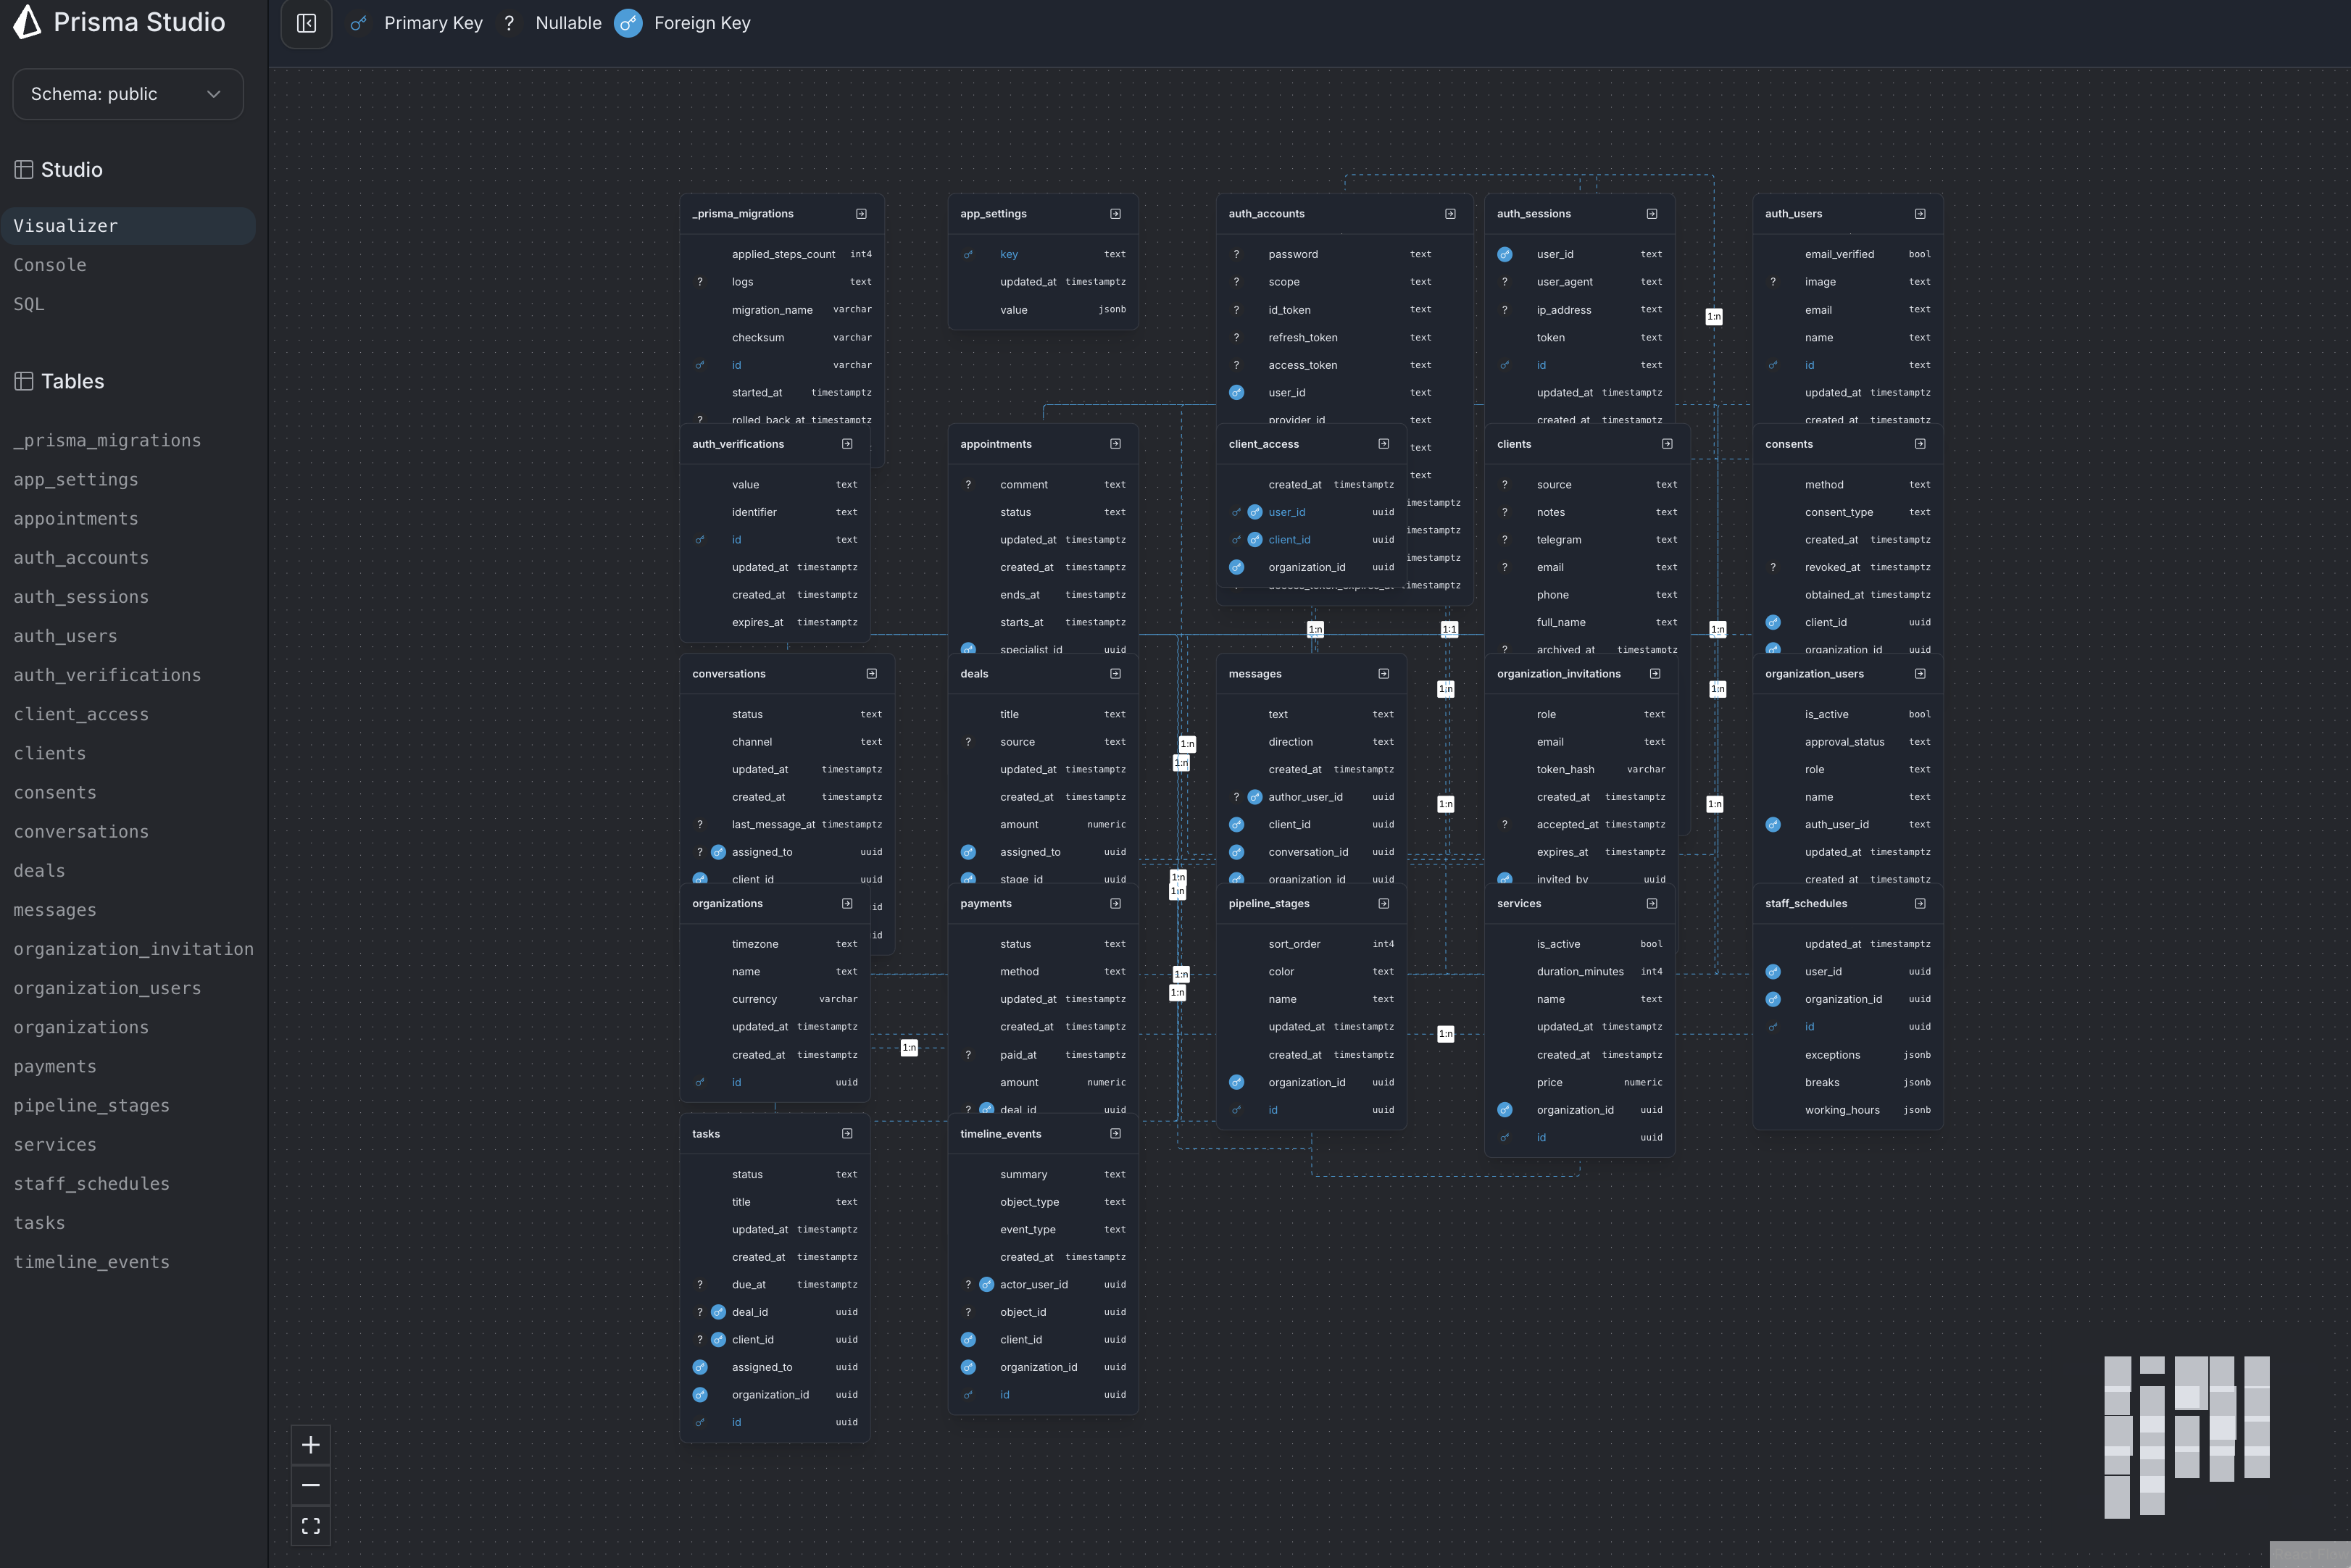Select _prisma_migrations in the Tables list
The height and width of the screenshot is (1568, 2351).
pyautogui.click(x=107, y=441)
